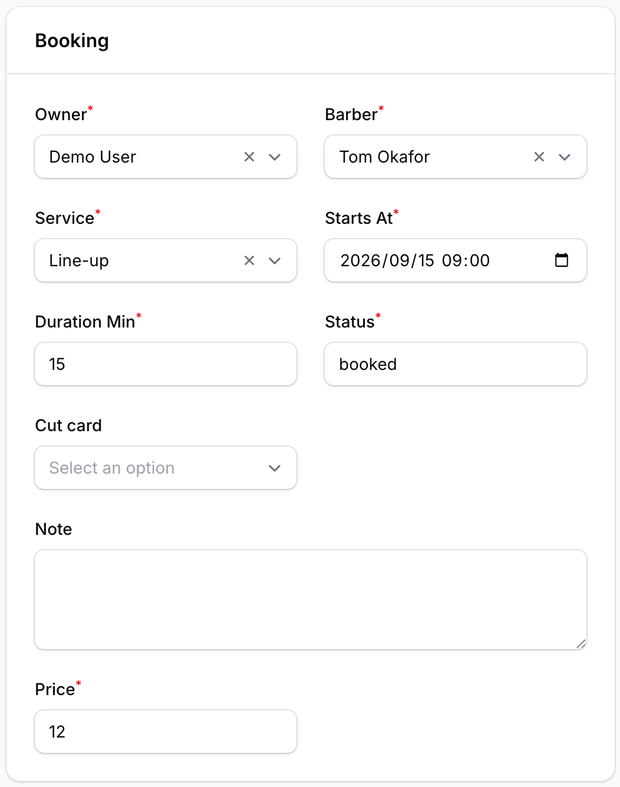Screen dimensions: 620x787
Task: Click the Price field label
Action: (55, 689)
